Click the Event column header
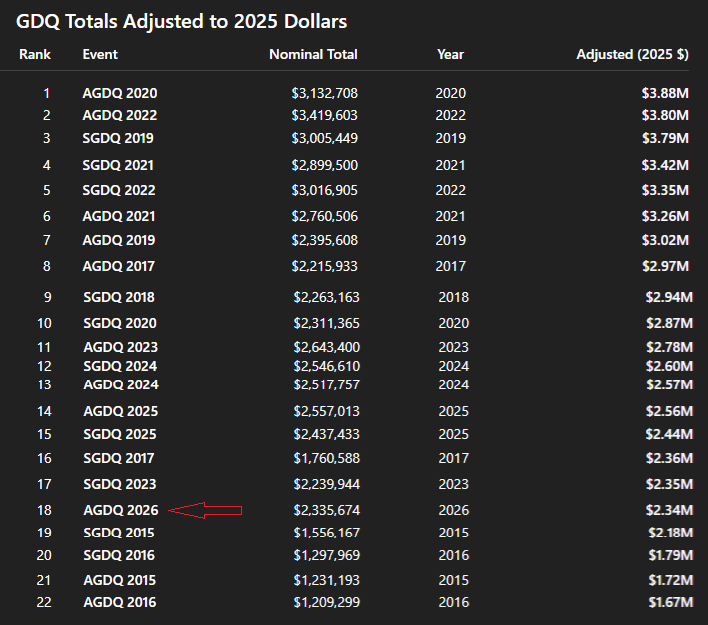The width and height of the screenshot is (708, 625). pyautogui.click(x=100, y=55)
